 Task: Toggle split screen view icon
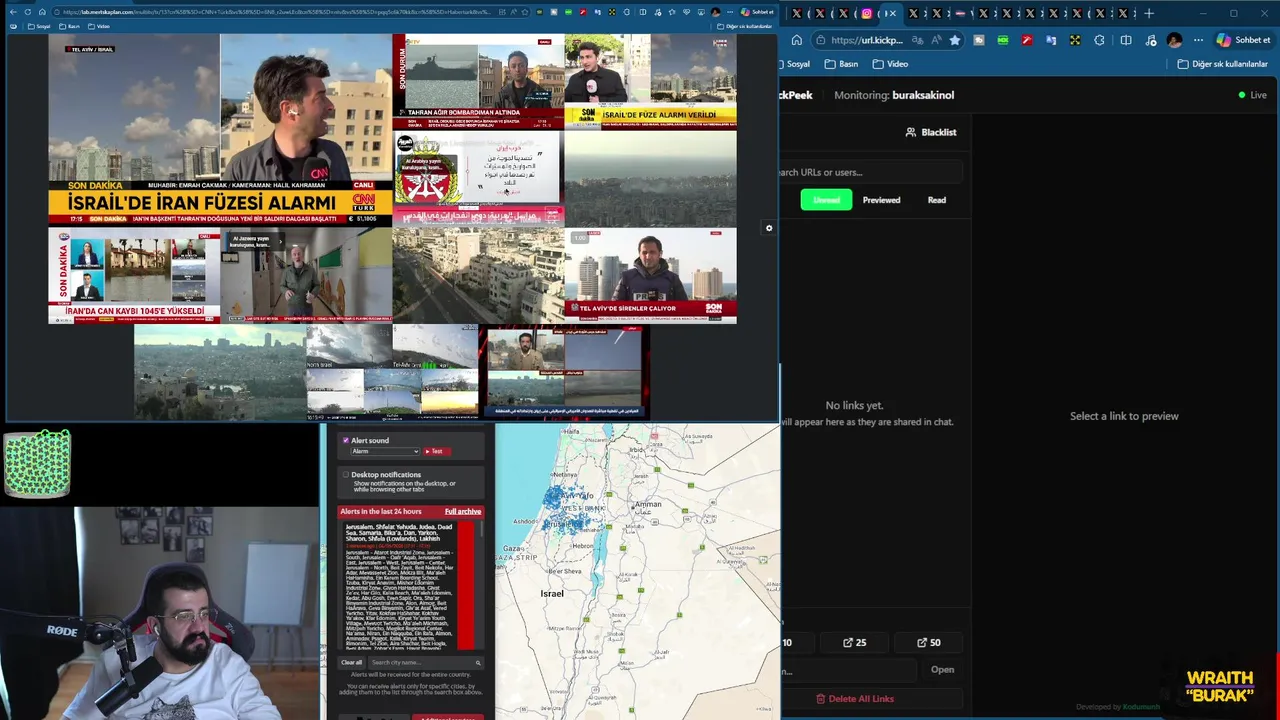1126,40
